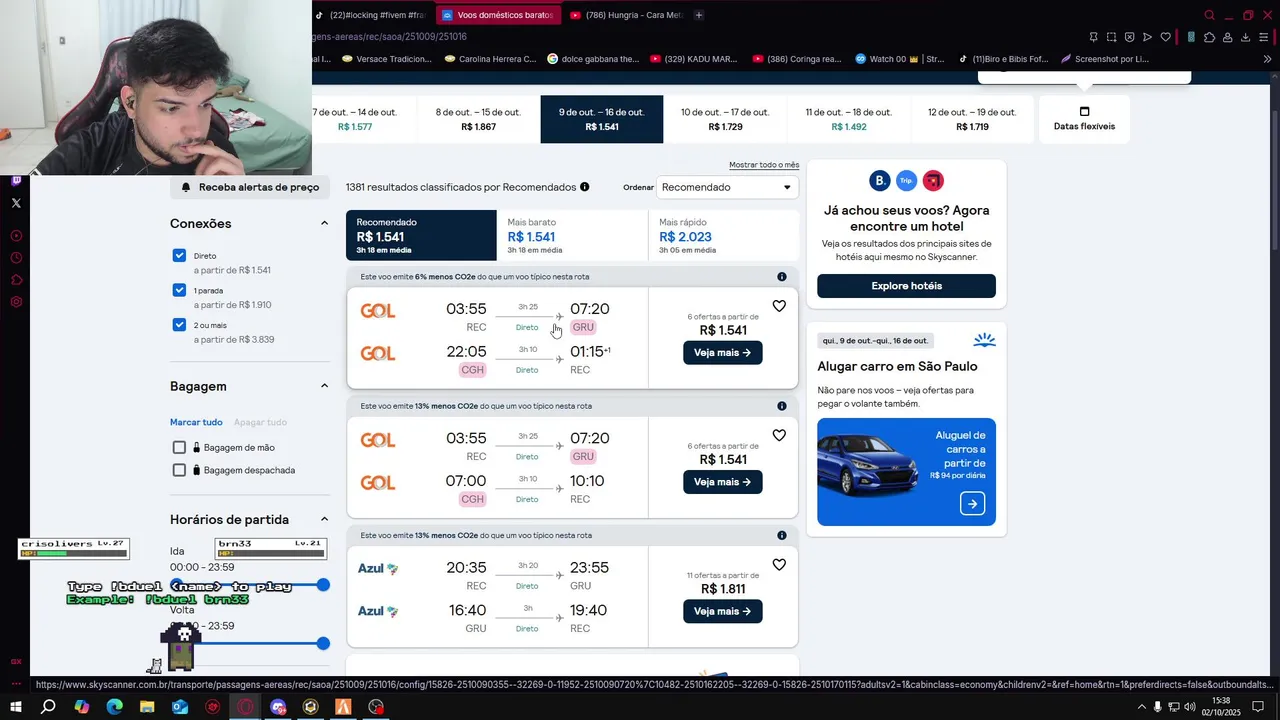Show hidden system tray icons chevron
The width and height of the screenshot is (1280, 720).
point(1142,707)
